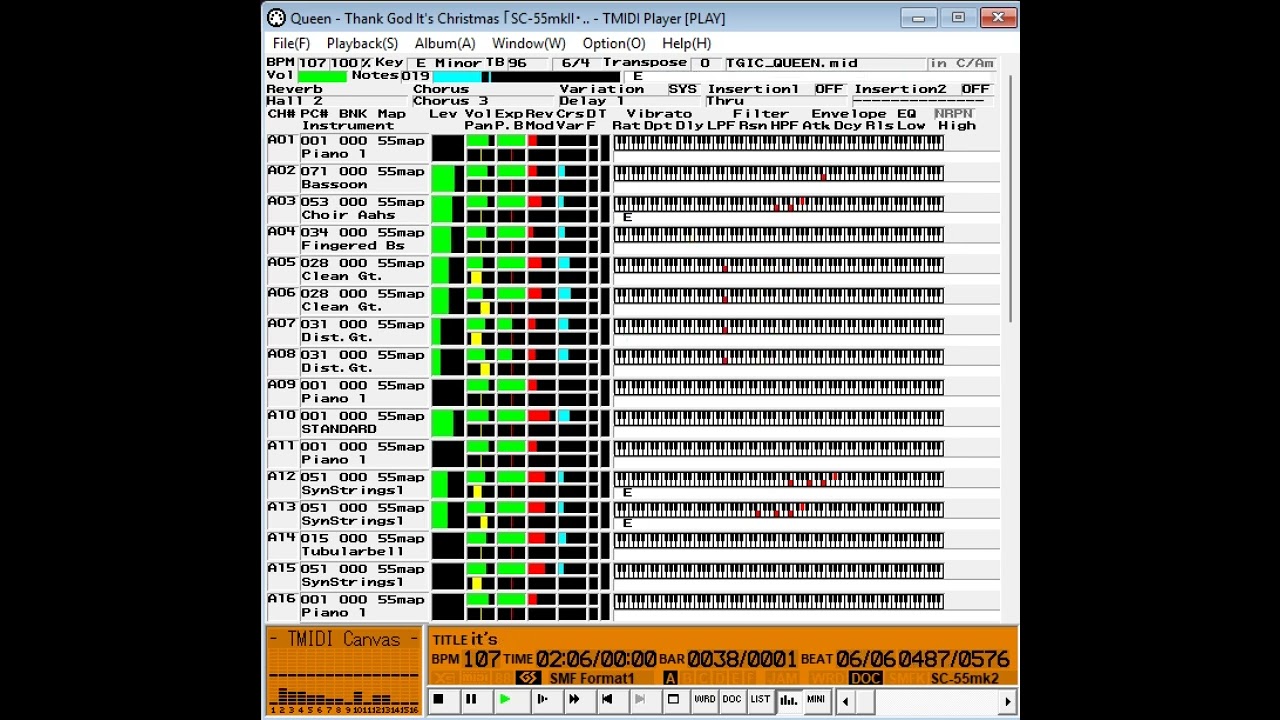Toggle the Insertion2 OFF switch
This screenshot has width=1280, height=720.
click(975, 89)
